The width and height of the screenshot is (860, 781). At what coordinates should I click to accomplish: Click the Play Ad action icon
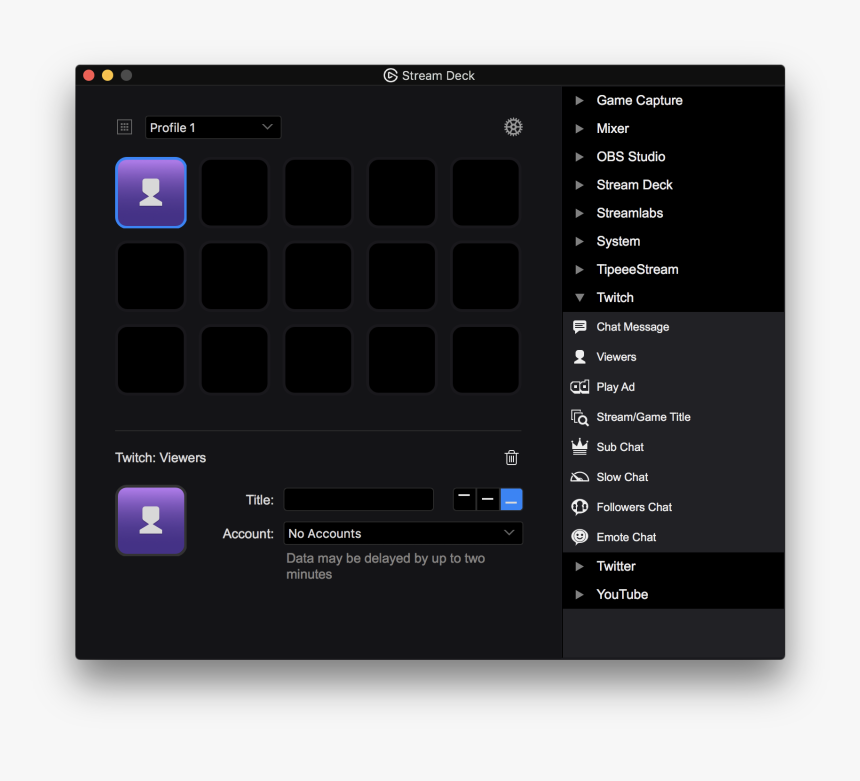point(580,387)
